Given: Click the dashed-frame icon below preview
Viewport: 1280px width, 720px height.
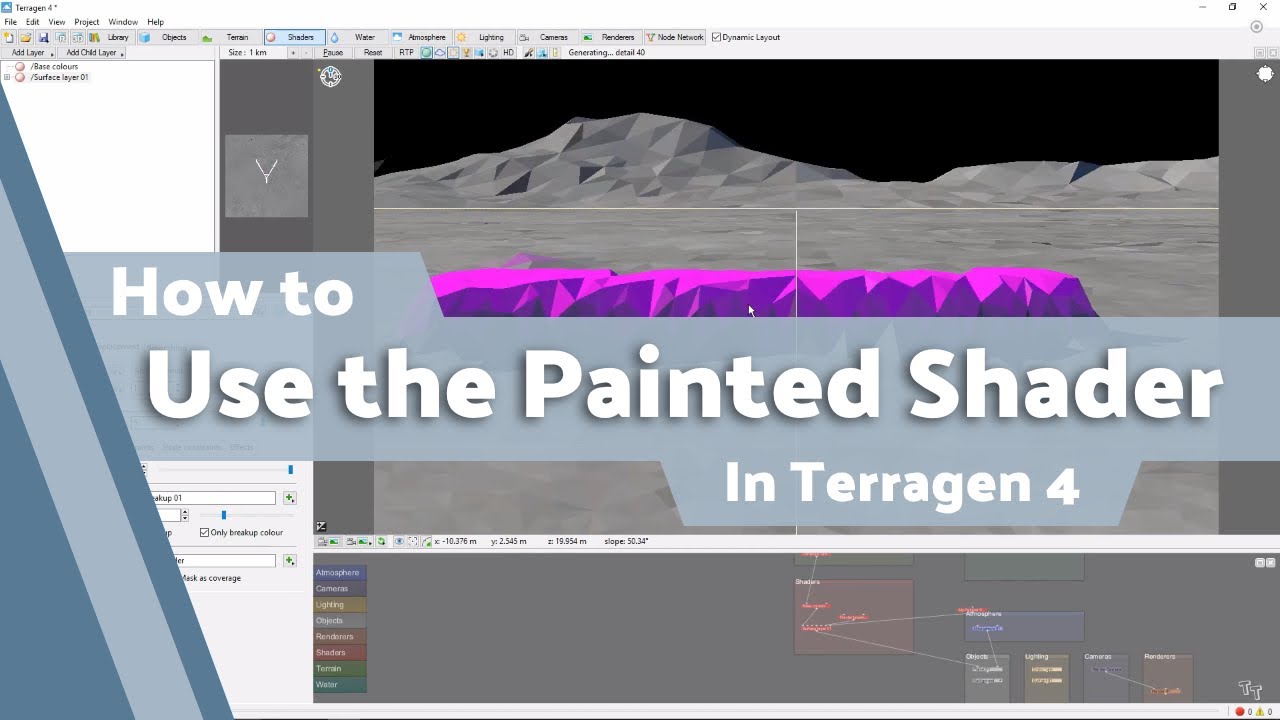Looking at the screenshot, I should click(412, 541).
